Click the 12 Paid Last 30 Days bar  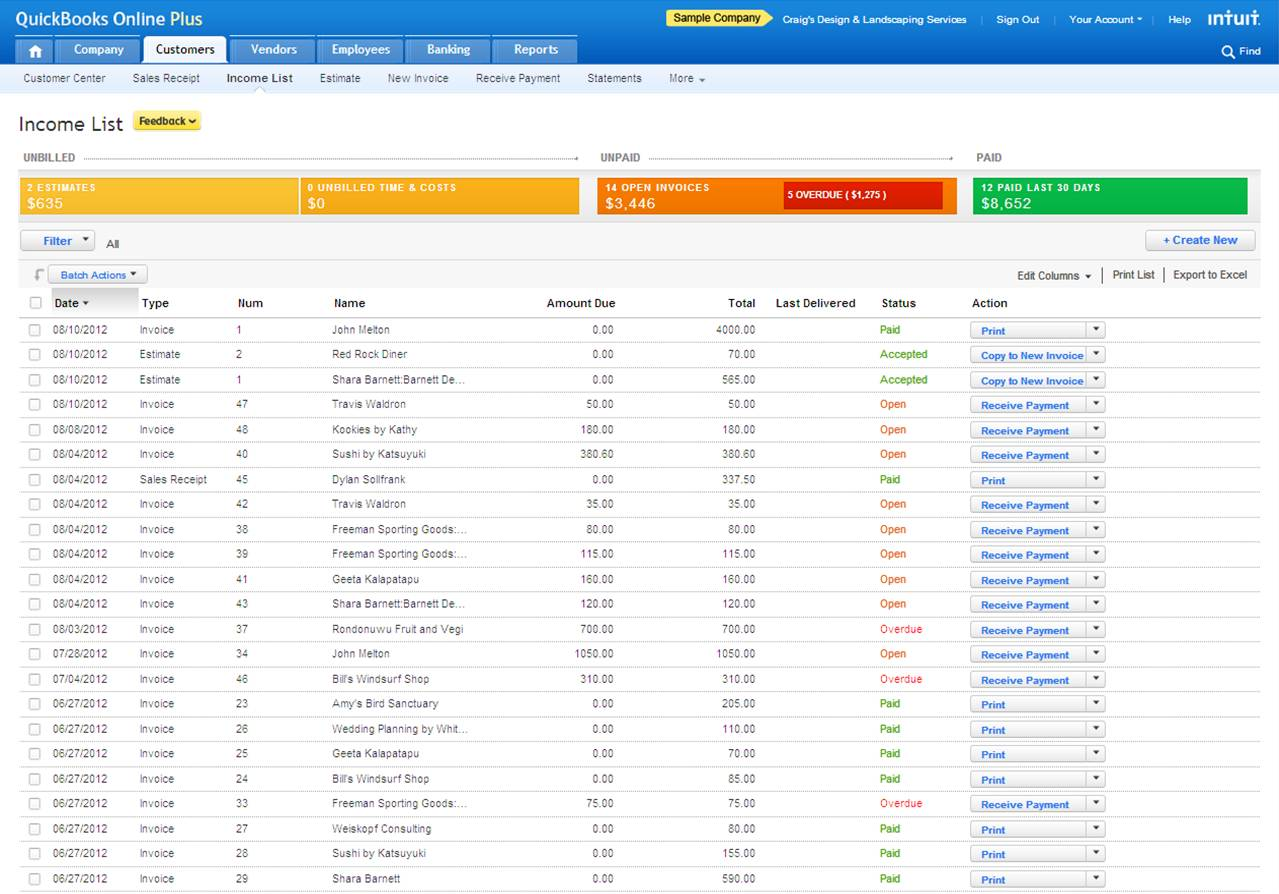1111,196
